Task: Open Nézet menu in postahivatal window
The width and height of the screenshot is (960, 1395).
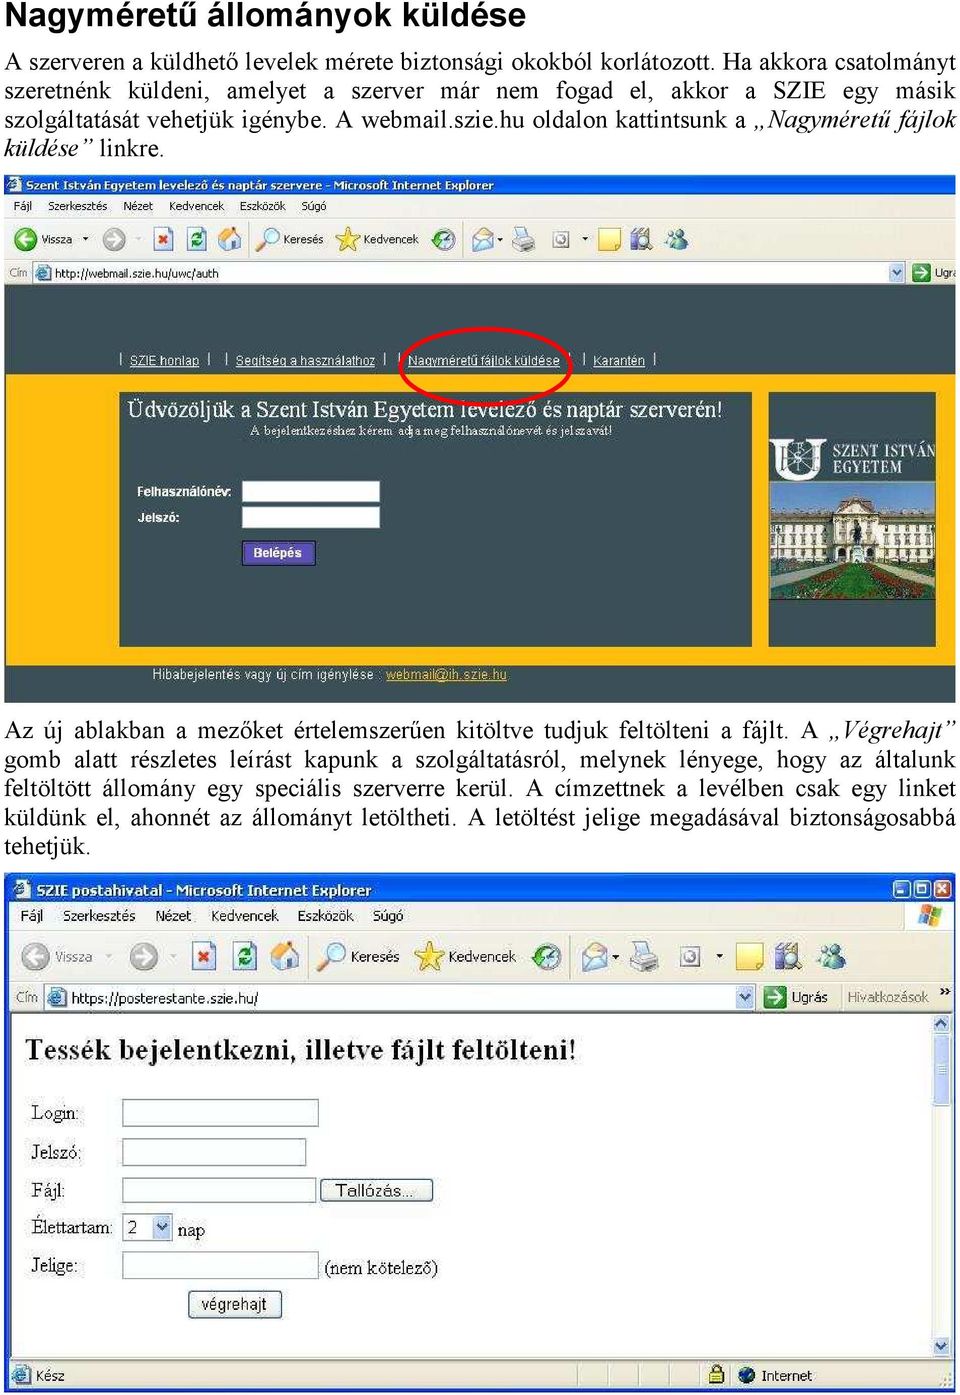Action: pyautogui.click(x=173, y=915)
